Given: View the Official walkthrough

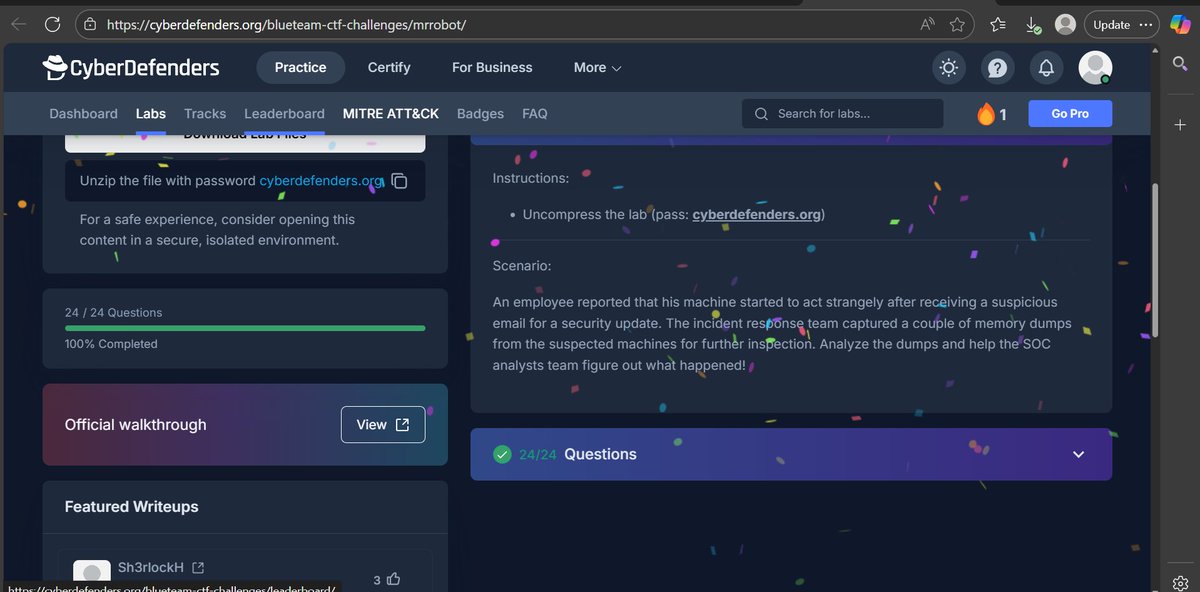Looking at the screenshot, I should (382, 424).
